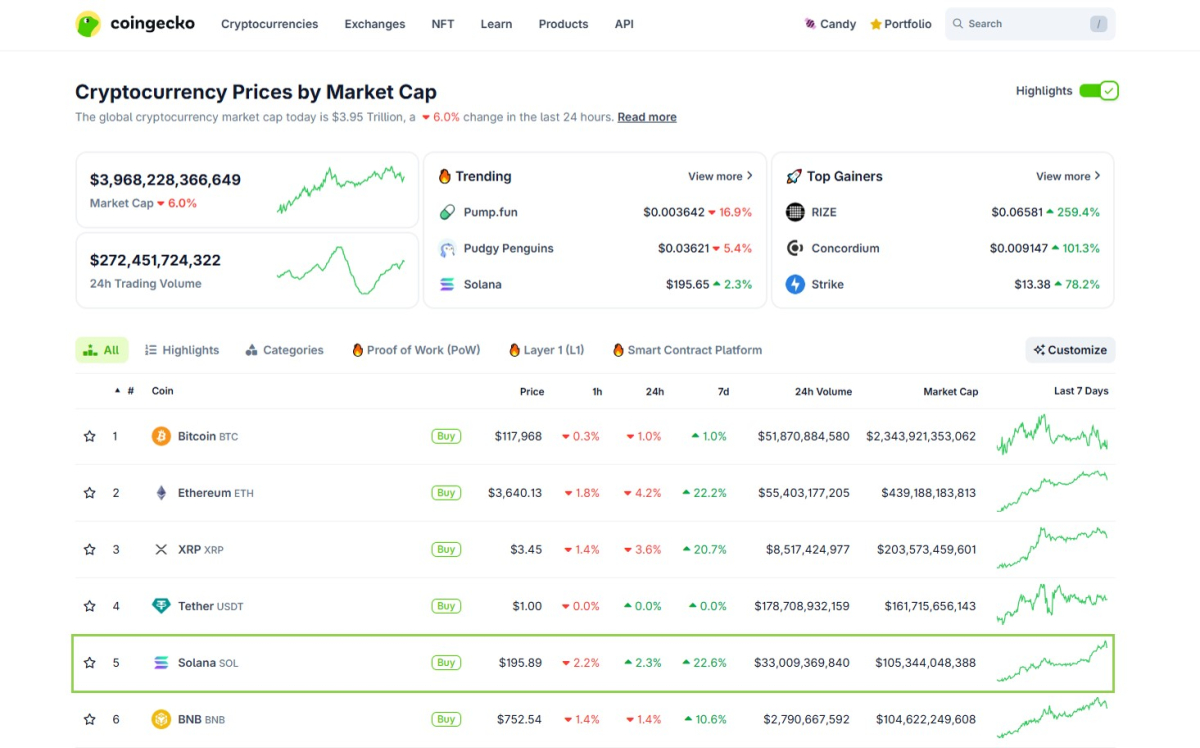The width and height of the screenshot is (1200, 748).
Task: Select the Proof of Work (PoW) tab
Action: (x=416, y=350)
